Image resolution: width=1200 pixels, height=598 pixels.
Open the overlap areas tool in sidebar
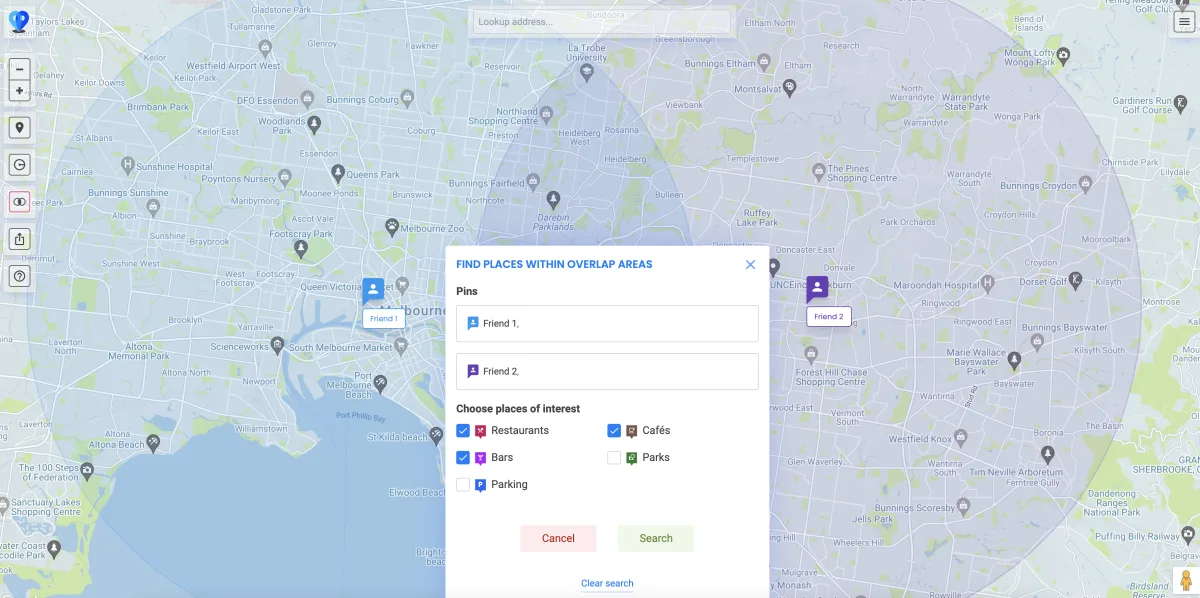(19, 202)
